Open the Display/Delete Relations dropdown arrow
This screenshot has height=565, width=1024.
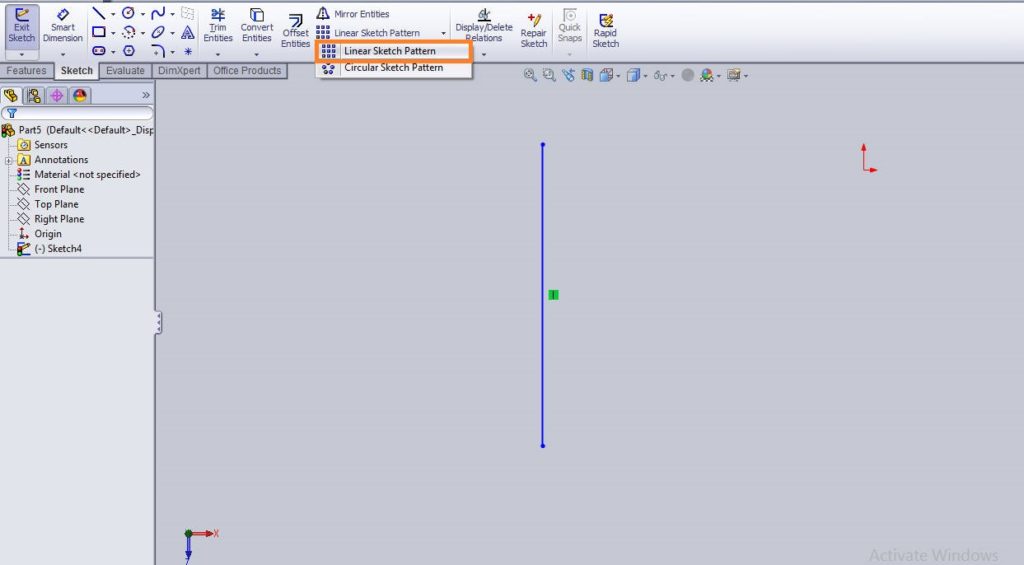point(484,54)
